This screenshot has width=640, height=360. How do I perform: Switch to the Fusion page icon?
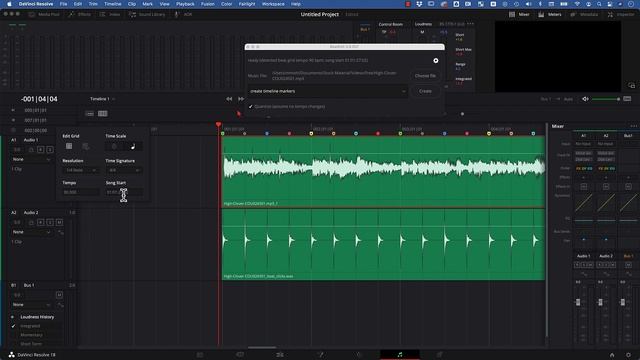click(320, 355)
